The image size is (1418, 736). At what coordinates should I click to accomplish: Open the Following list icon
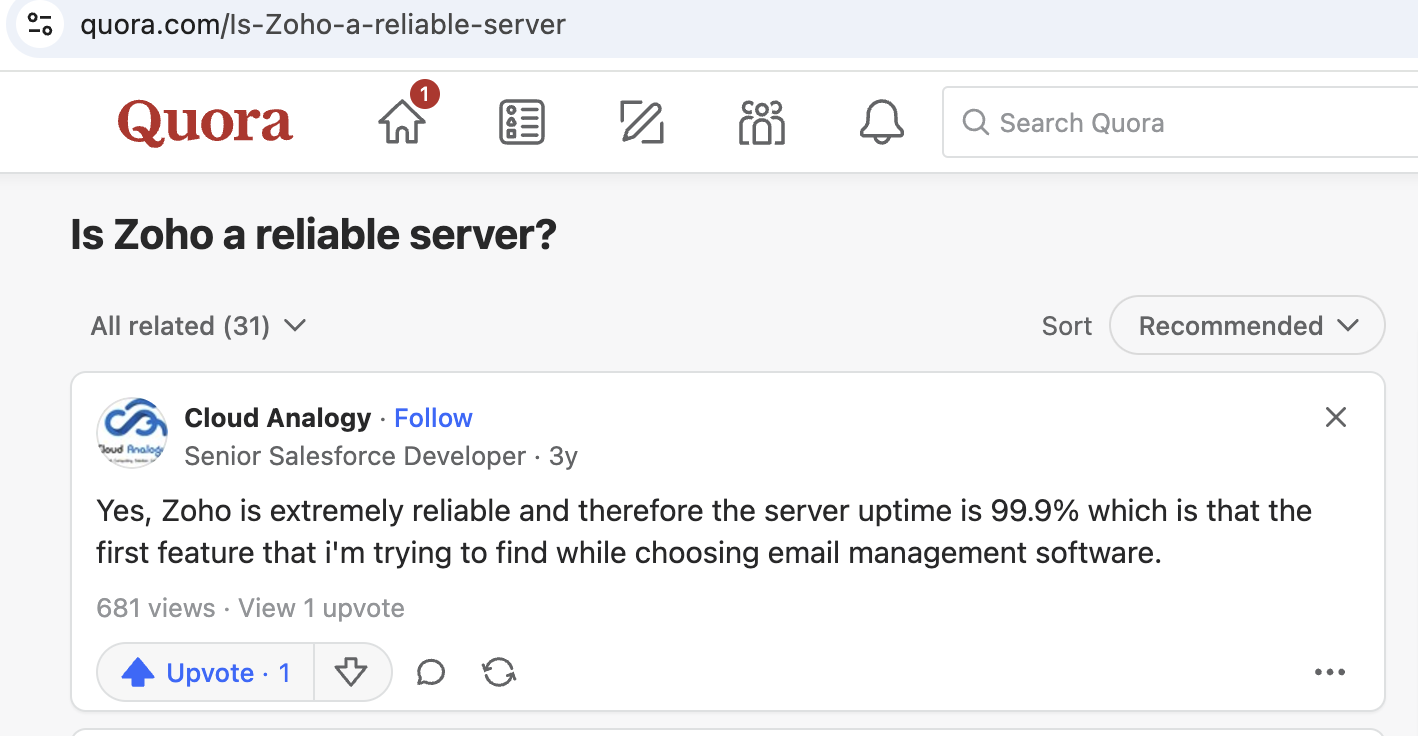(521, 123)
